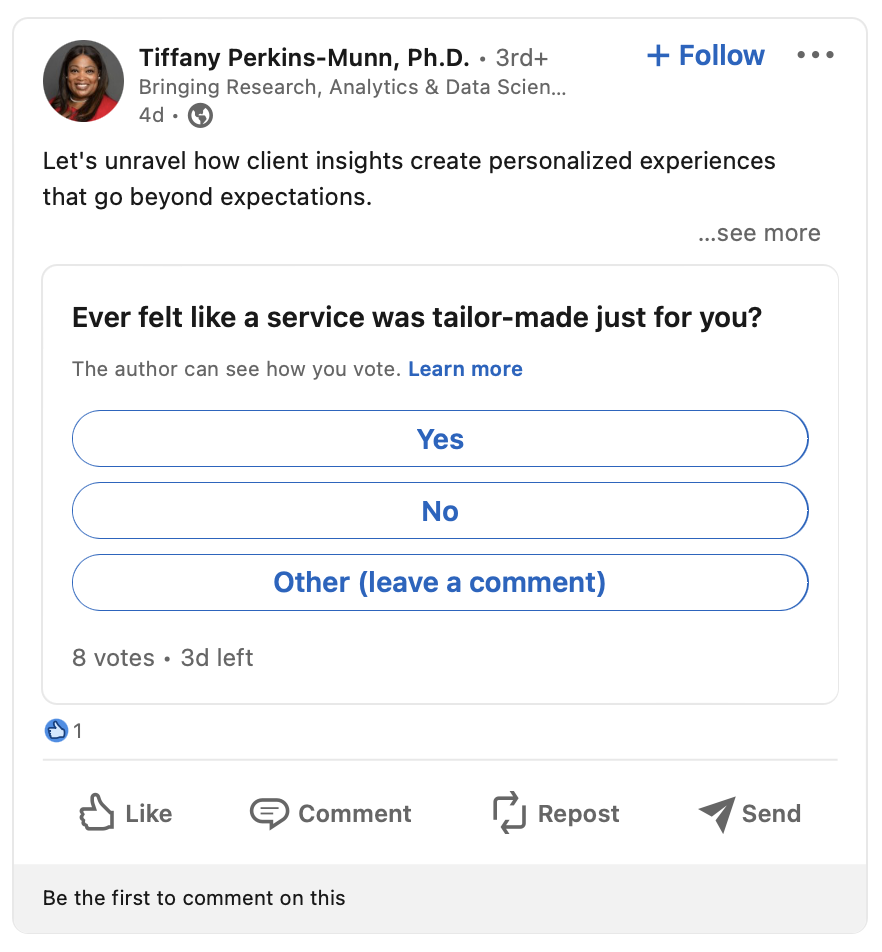Open Tiffany Perkins-Munn's profile picture
This screenshot has height=952, width=882.
pos(83,81)
